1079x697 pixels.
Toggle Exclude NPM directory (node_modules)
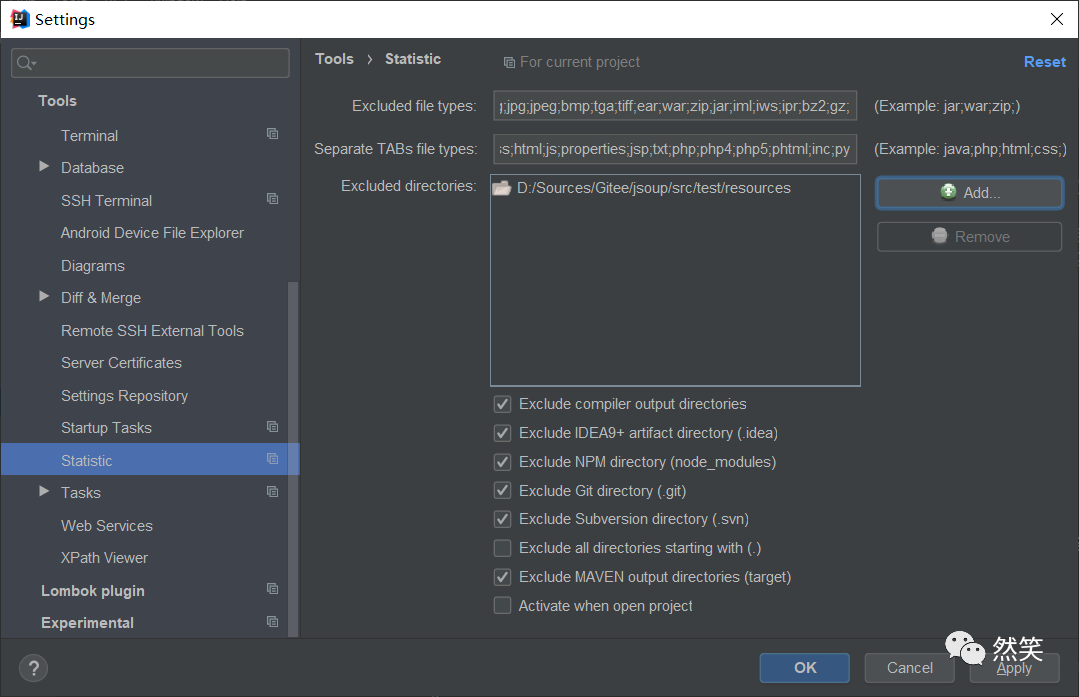(502, 462)
